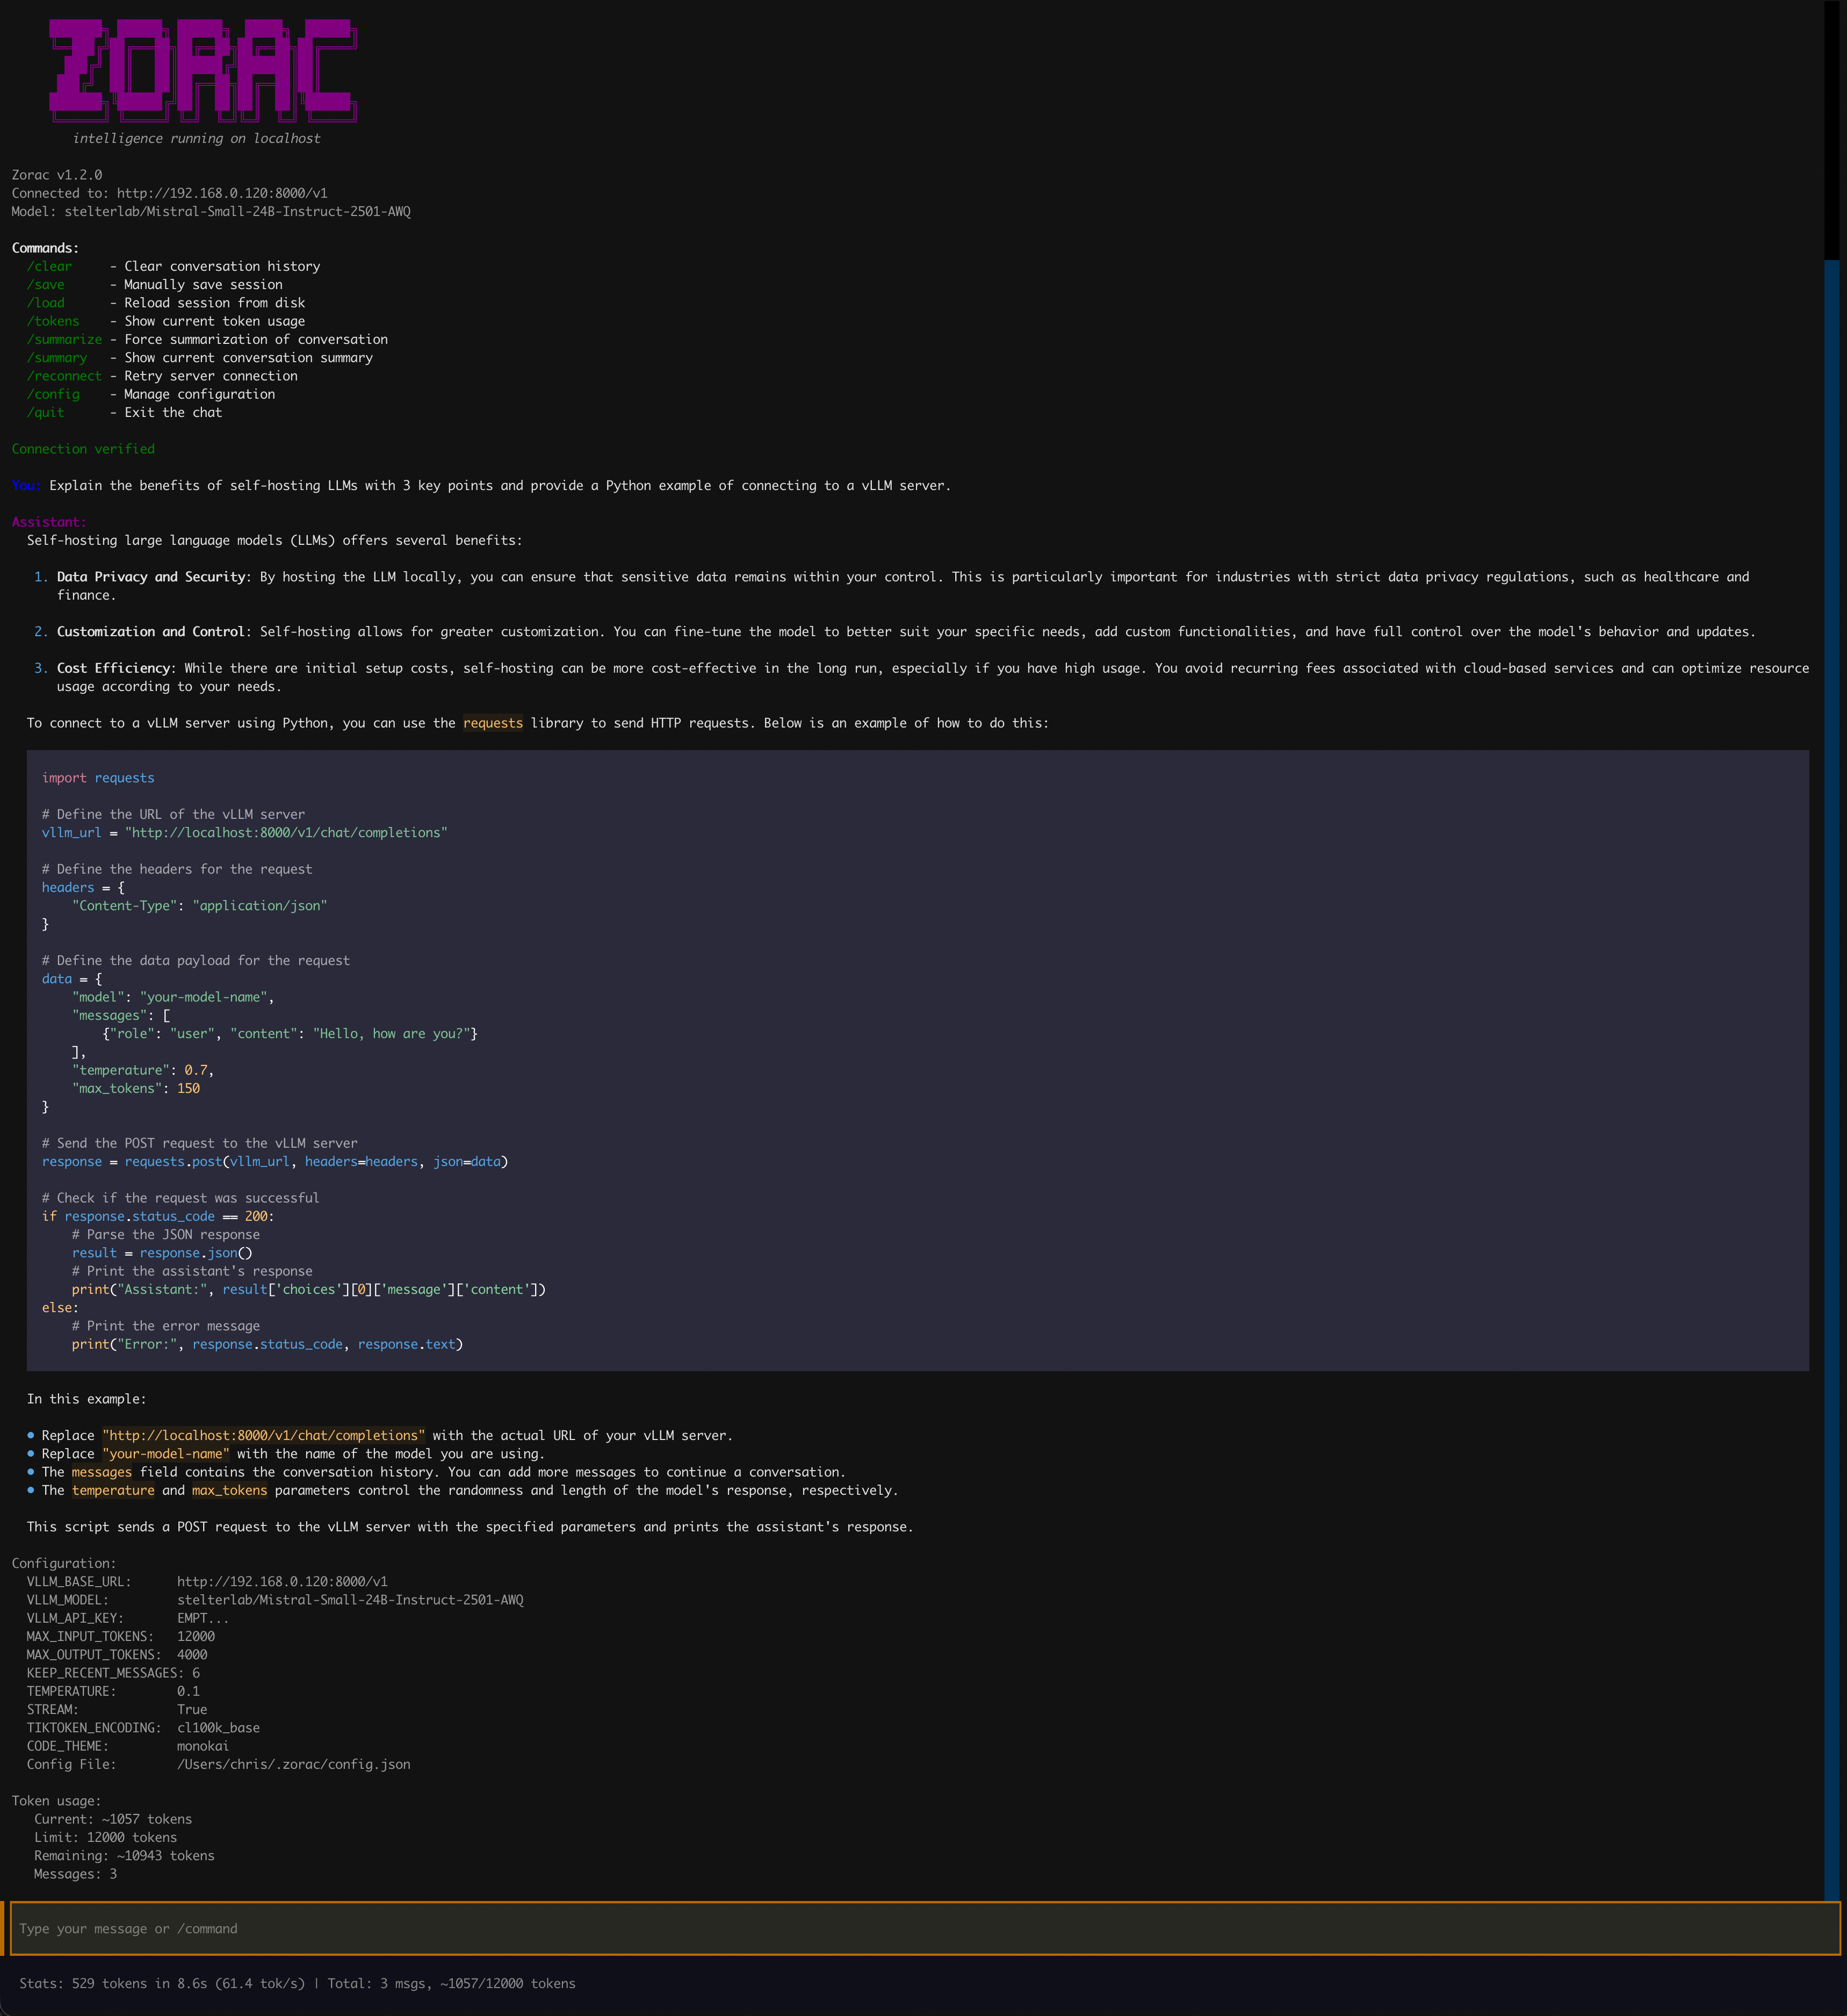This screenshot has height=2016, width=1847.
Task: Click the VLLM_API_KEY configuration row
Action: 128,1618
